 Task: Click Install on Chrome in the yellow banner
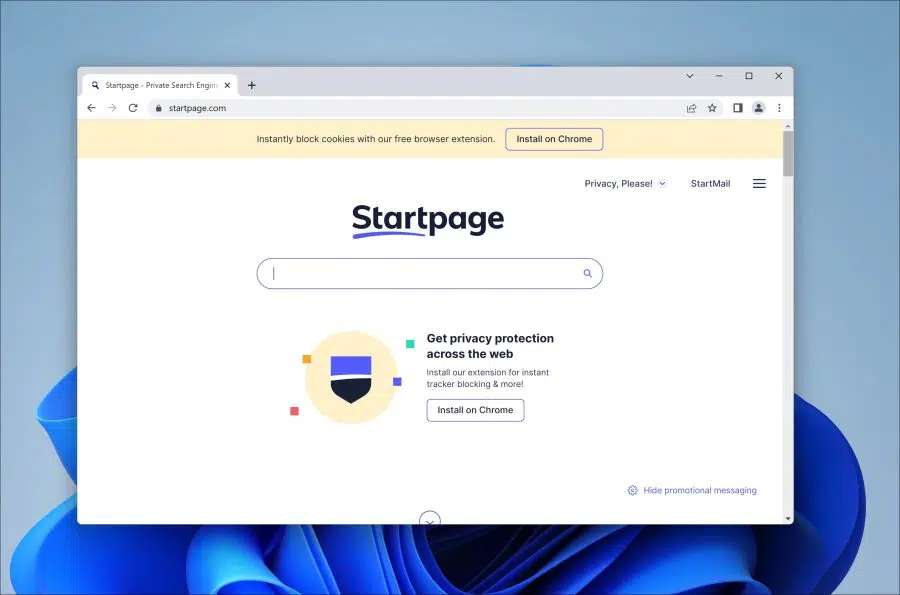(554, 139)
